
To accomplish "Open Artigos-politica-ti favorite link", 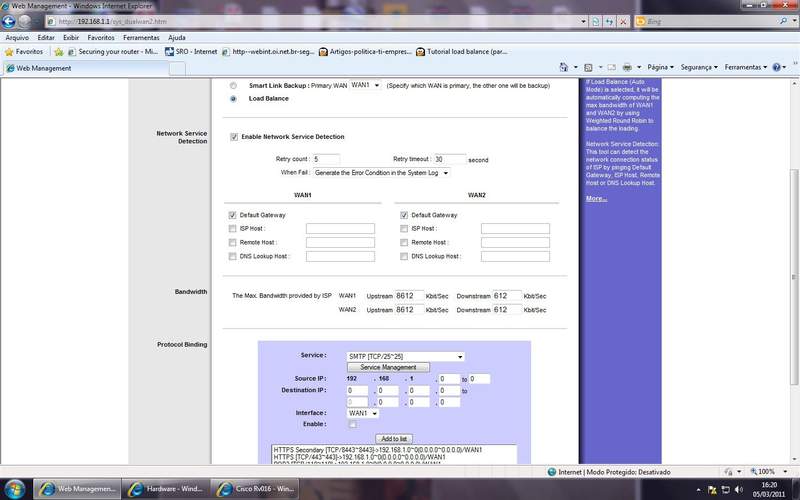I will point(365,52).
